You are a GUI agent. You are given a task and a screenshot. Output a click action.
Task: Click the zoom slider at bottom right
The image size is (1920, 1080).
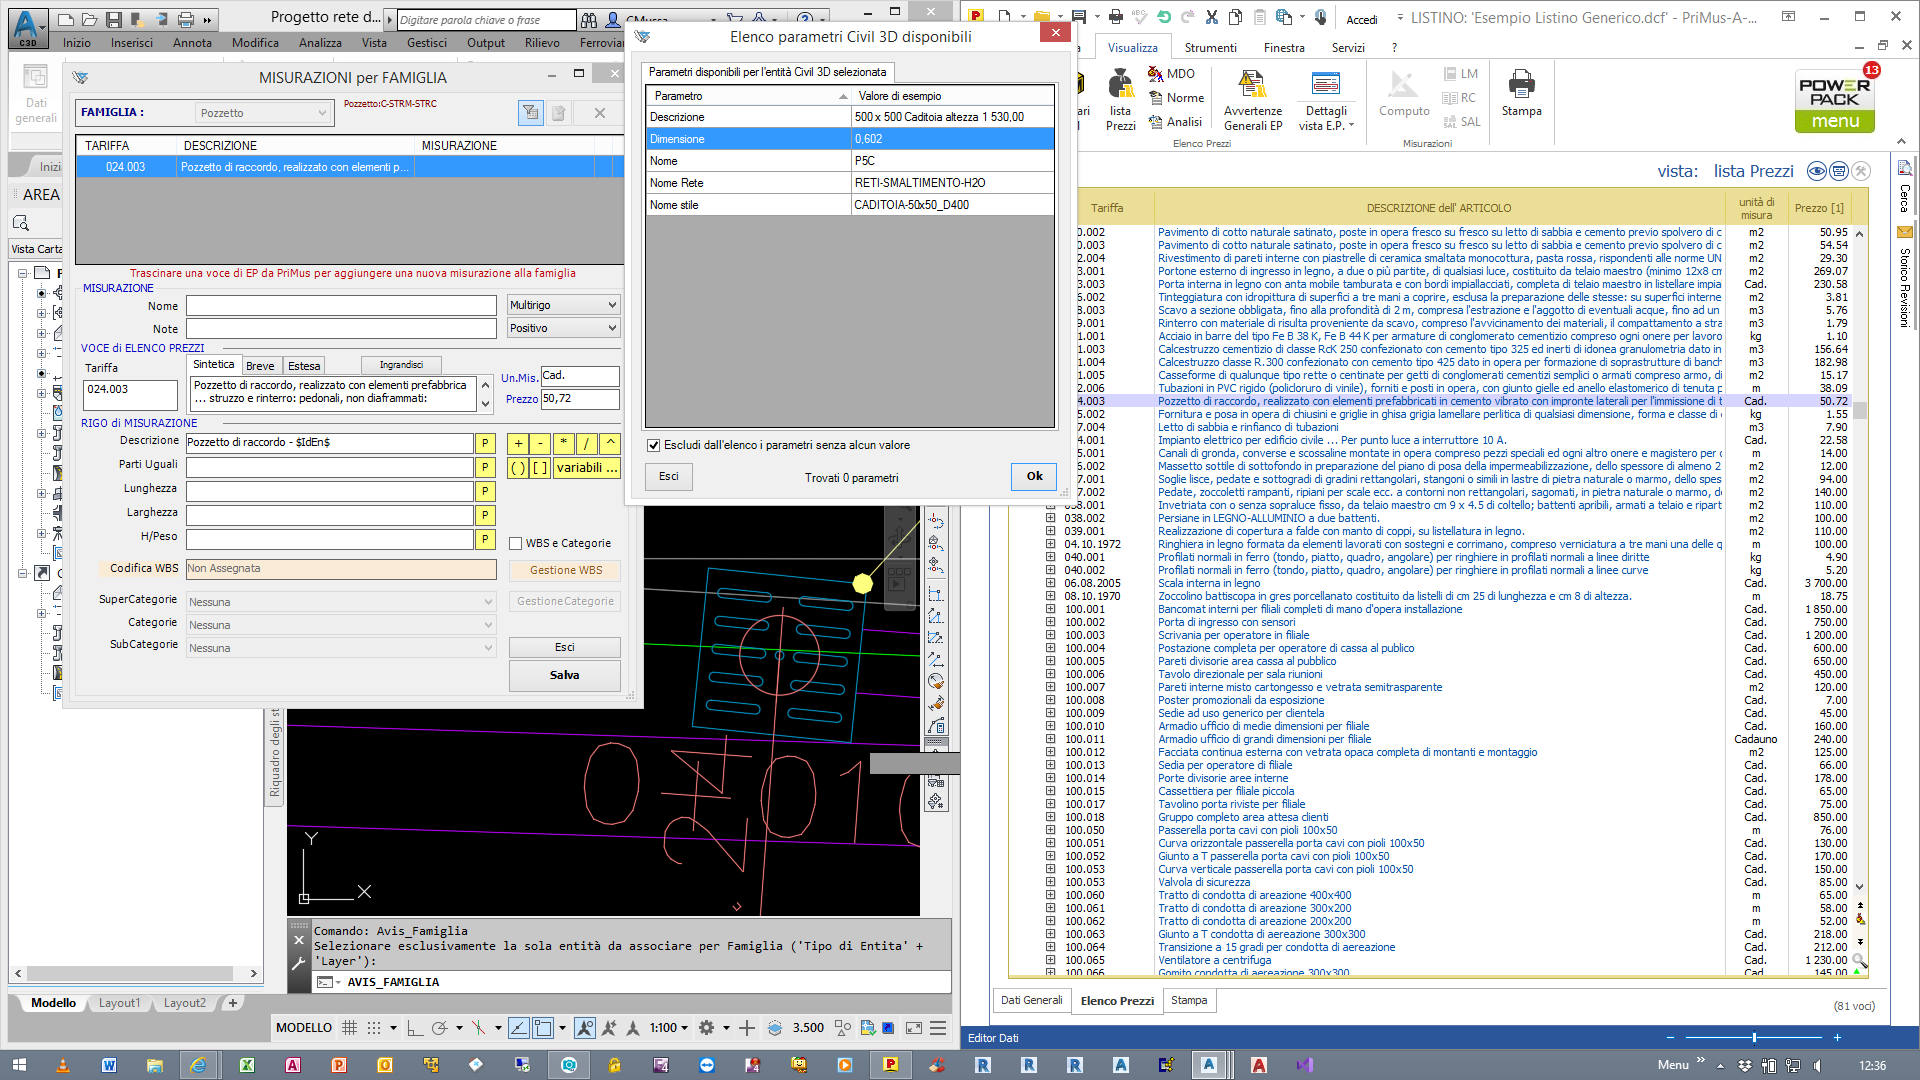(x=1754, y=1038)
